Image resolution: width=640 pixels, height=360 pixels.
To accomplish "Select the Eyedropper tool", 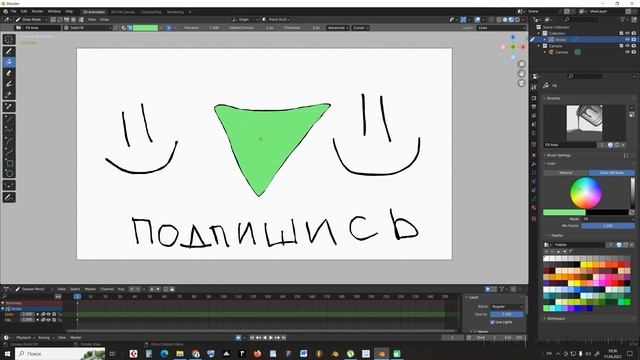I will pyautogui.click(x=9, y=107).
